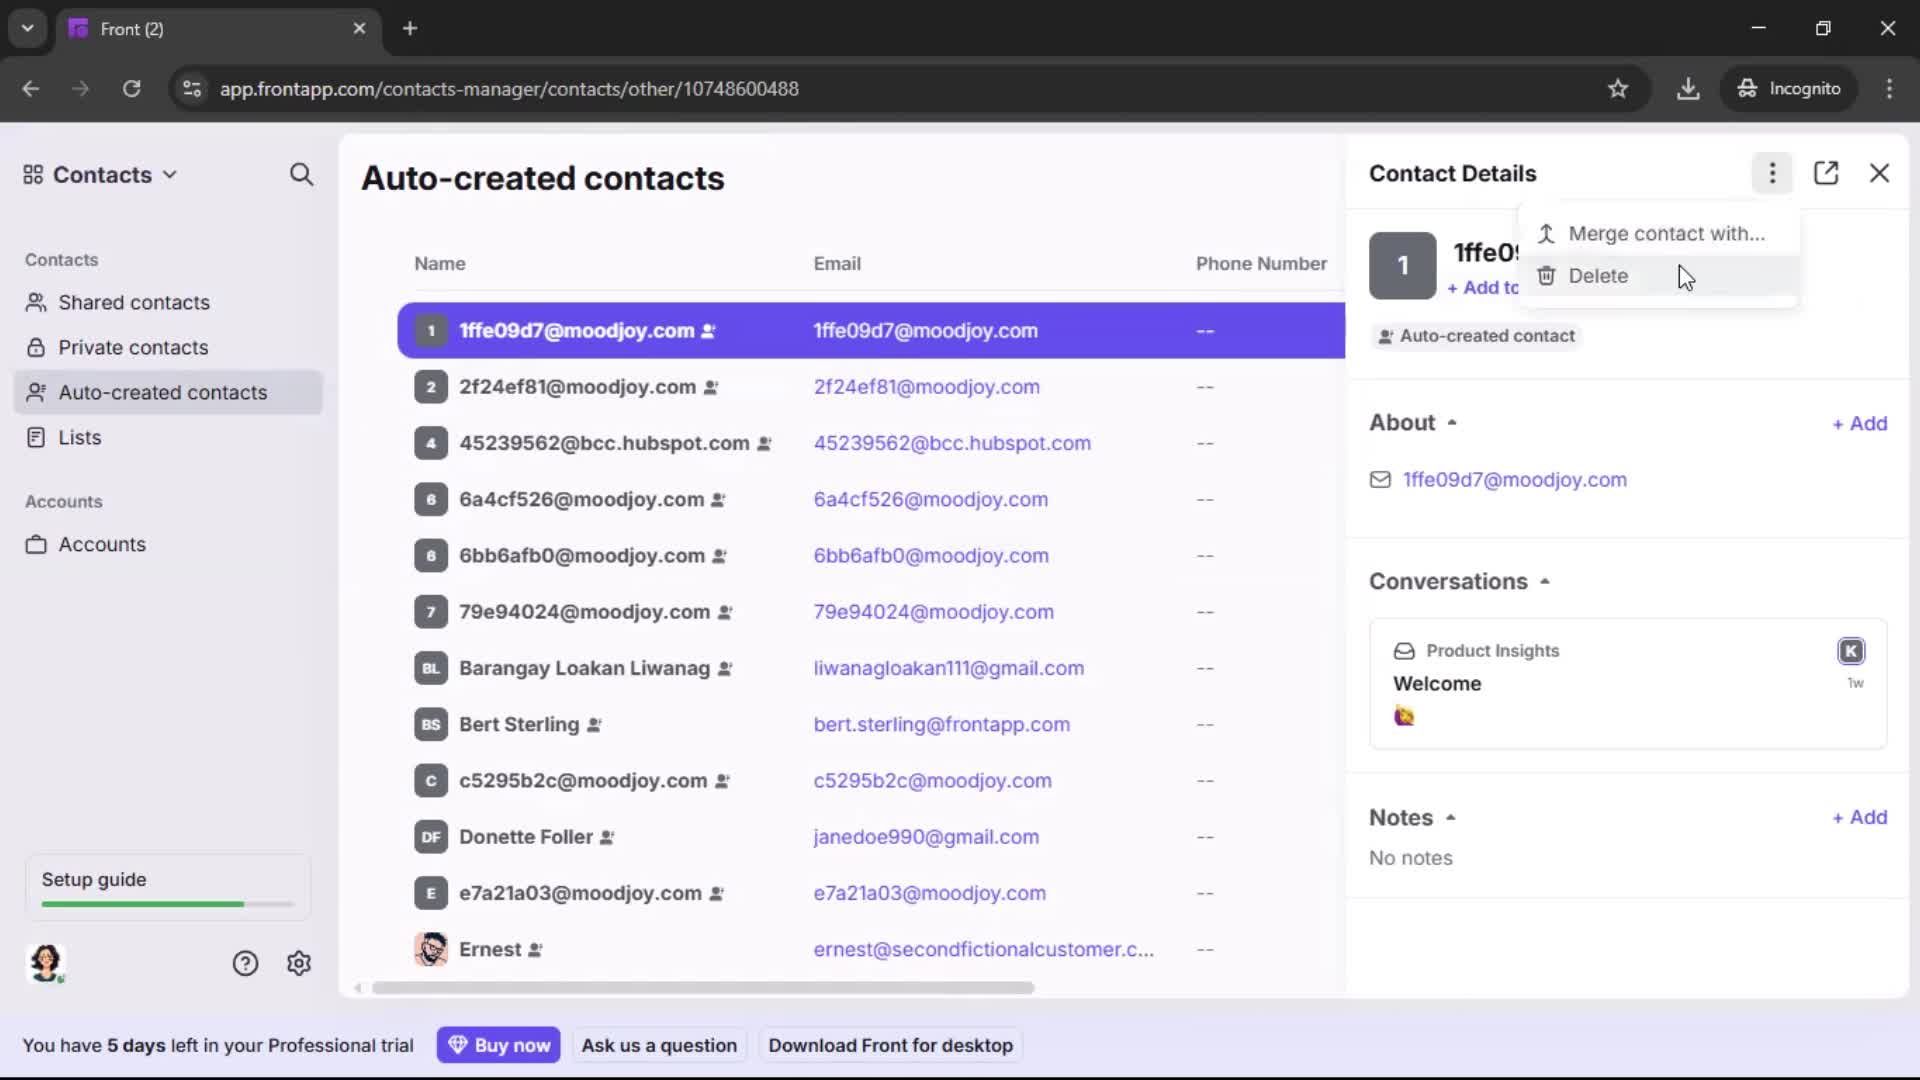Screen dimensions: 1920x1080
Task: Click the email envelope icon under About
Action: pos(1381,480)
